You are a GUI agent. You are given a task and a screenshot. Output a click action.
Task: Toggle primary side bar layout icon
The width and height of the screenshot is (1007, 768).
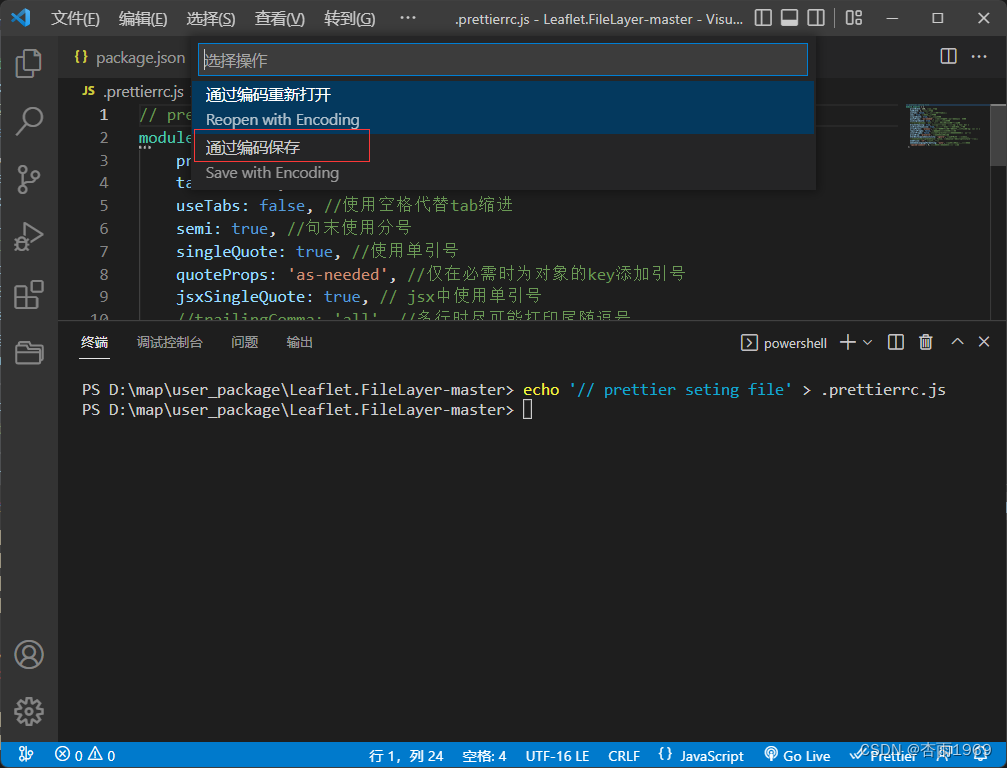click(x=763, y=18)
